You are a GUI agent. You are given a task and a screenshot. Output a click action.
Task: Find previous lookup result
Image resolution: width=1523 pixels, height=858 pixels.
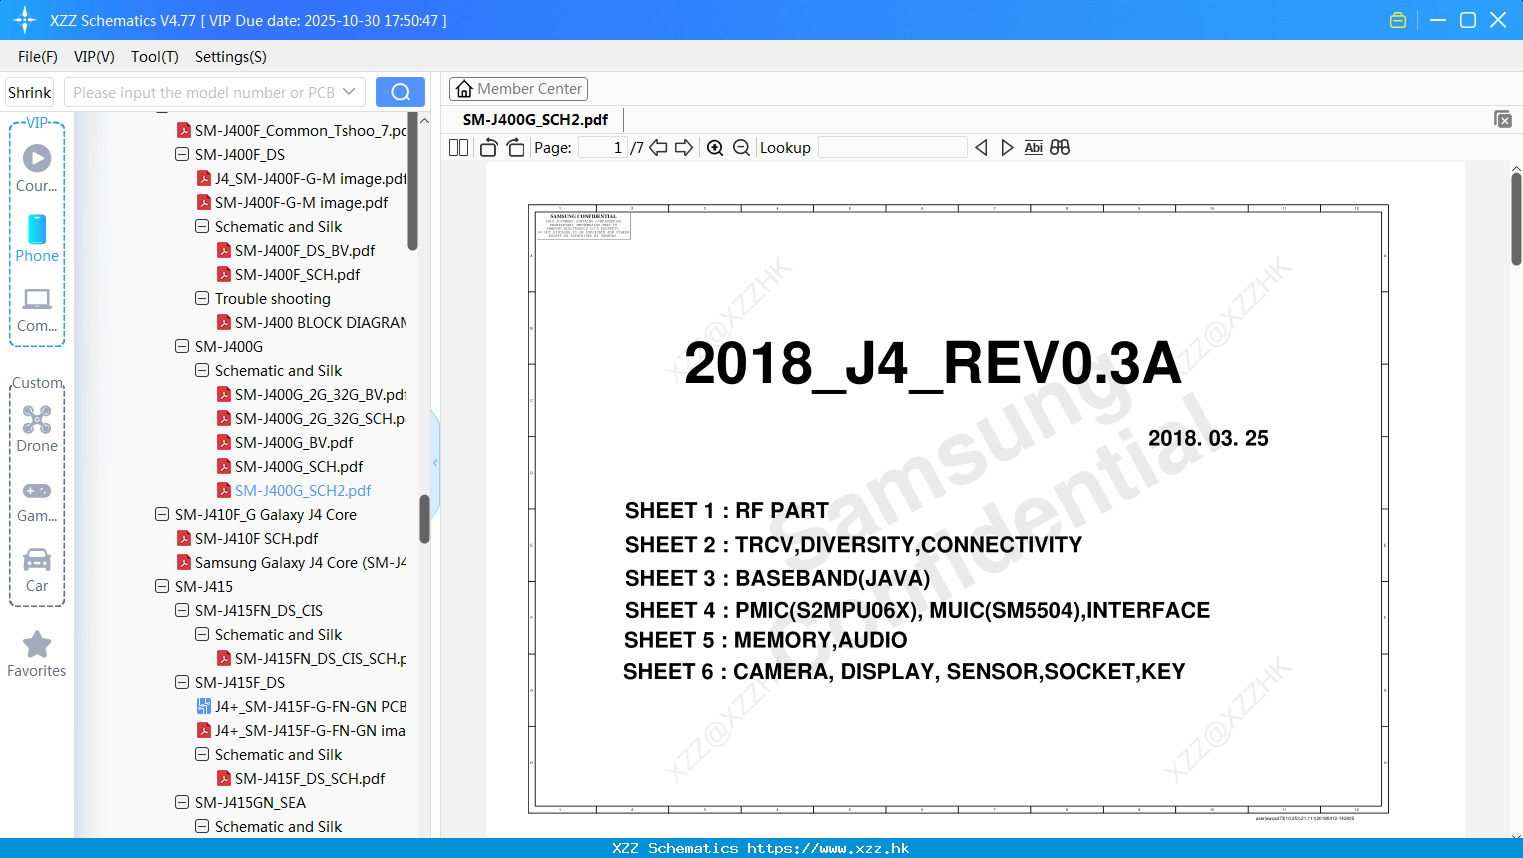point(981,147)
